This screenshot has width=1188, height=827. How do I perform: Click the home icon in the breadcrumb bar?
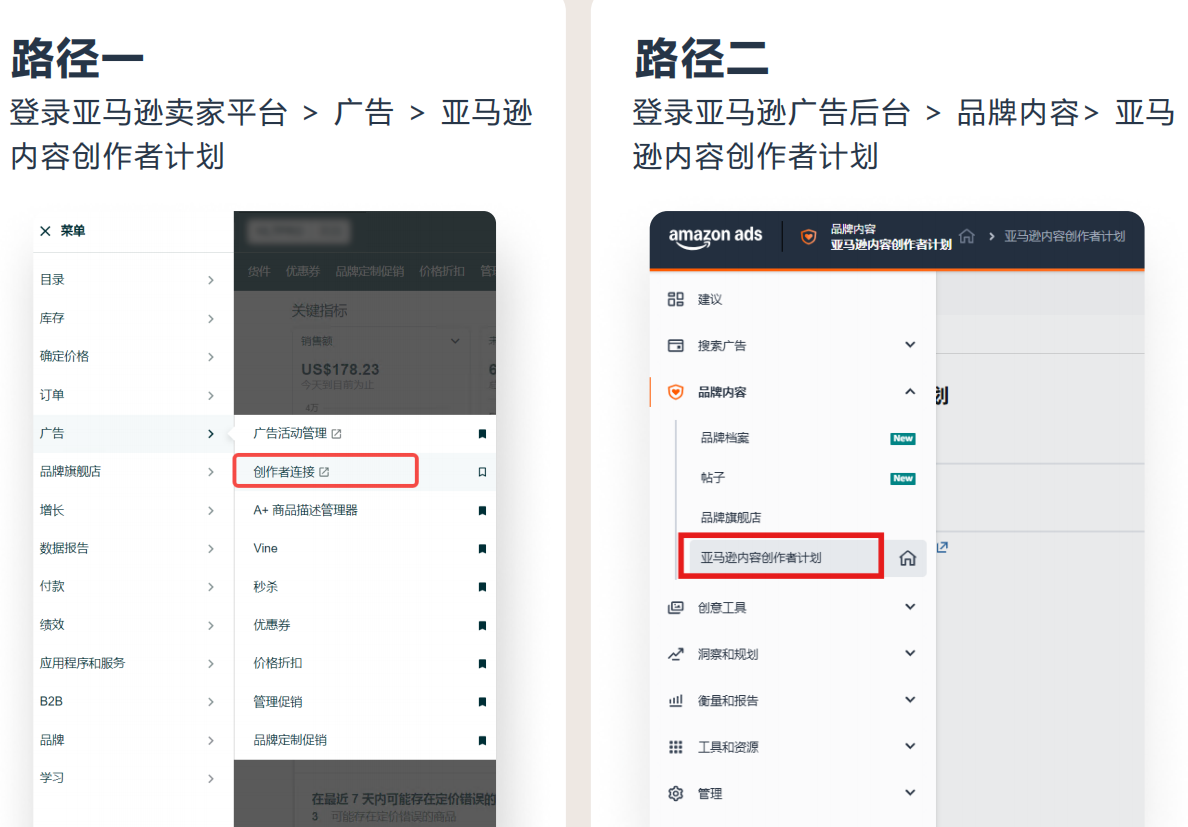pos(966,238)
